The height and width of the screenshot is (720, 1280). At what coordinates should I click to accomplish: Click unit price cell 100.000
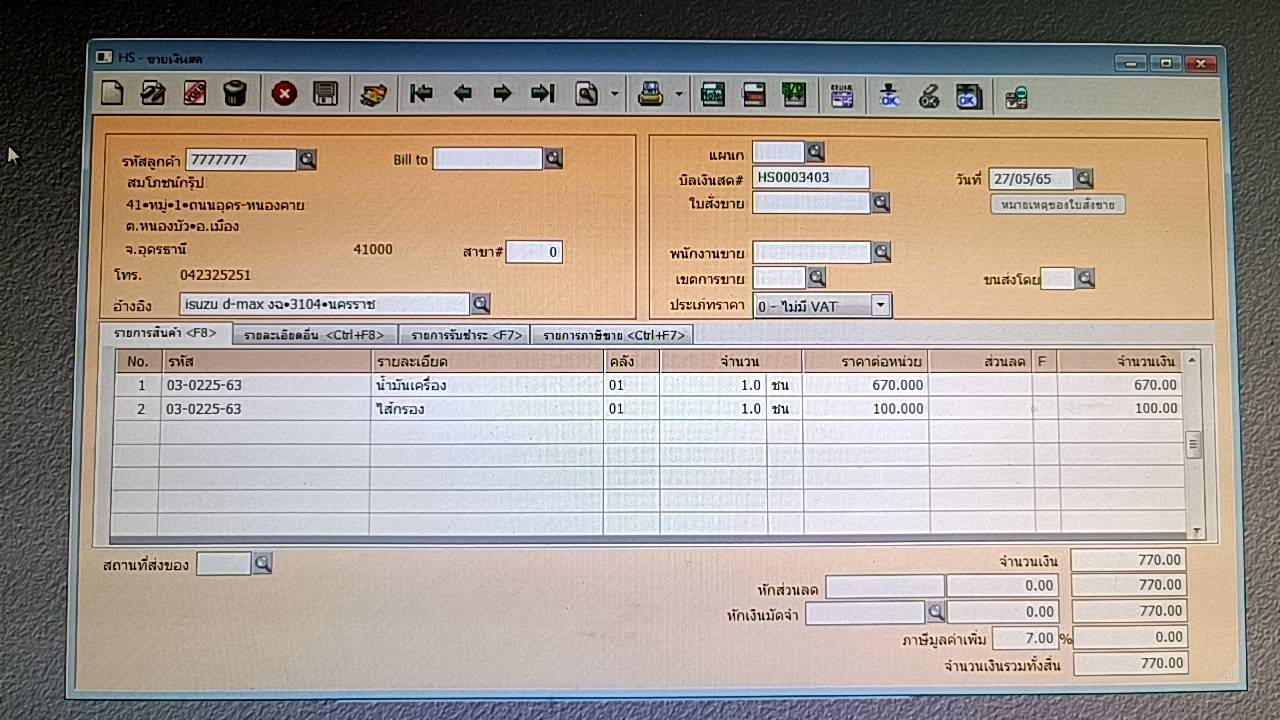[866, 409]
